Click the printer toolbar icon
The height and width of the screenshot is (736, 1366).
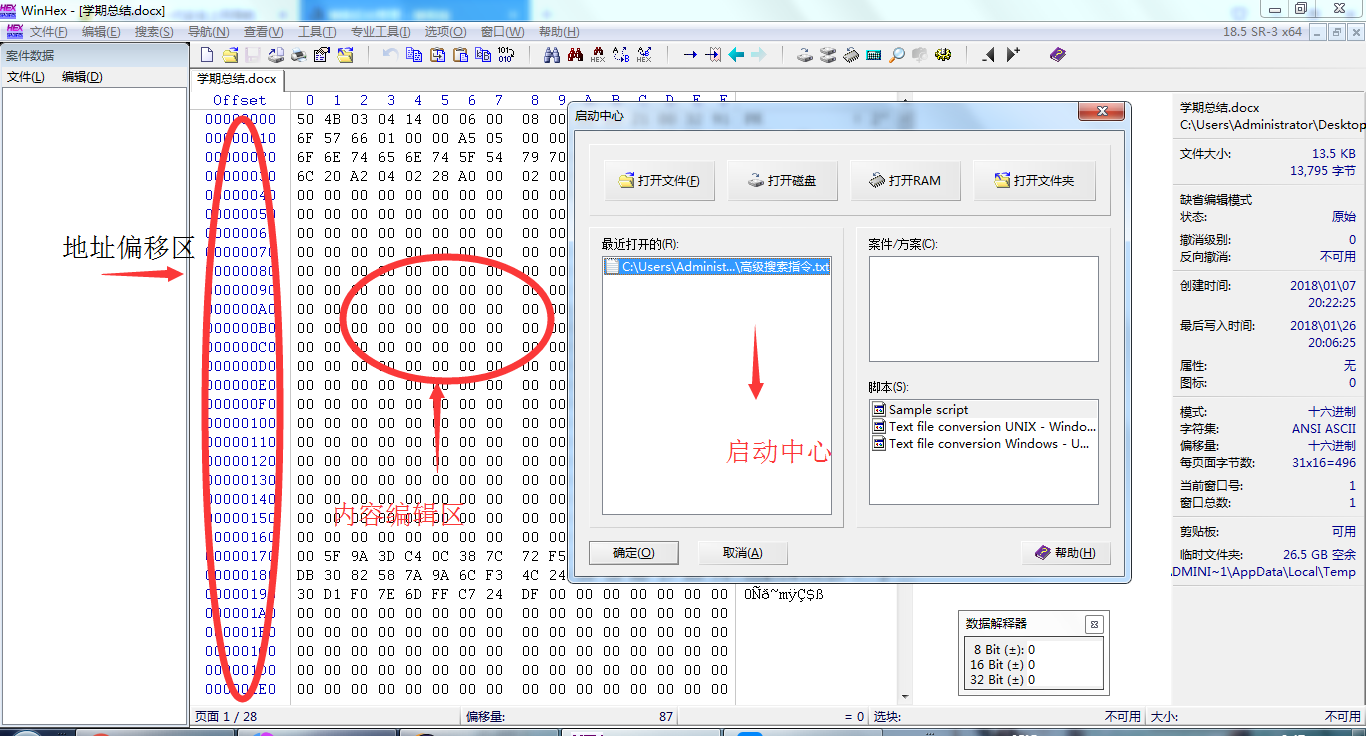point(298,55)
